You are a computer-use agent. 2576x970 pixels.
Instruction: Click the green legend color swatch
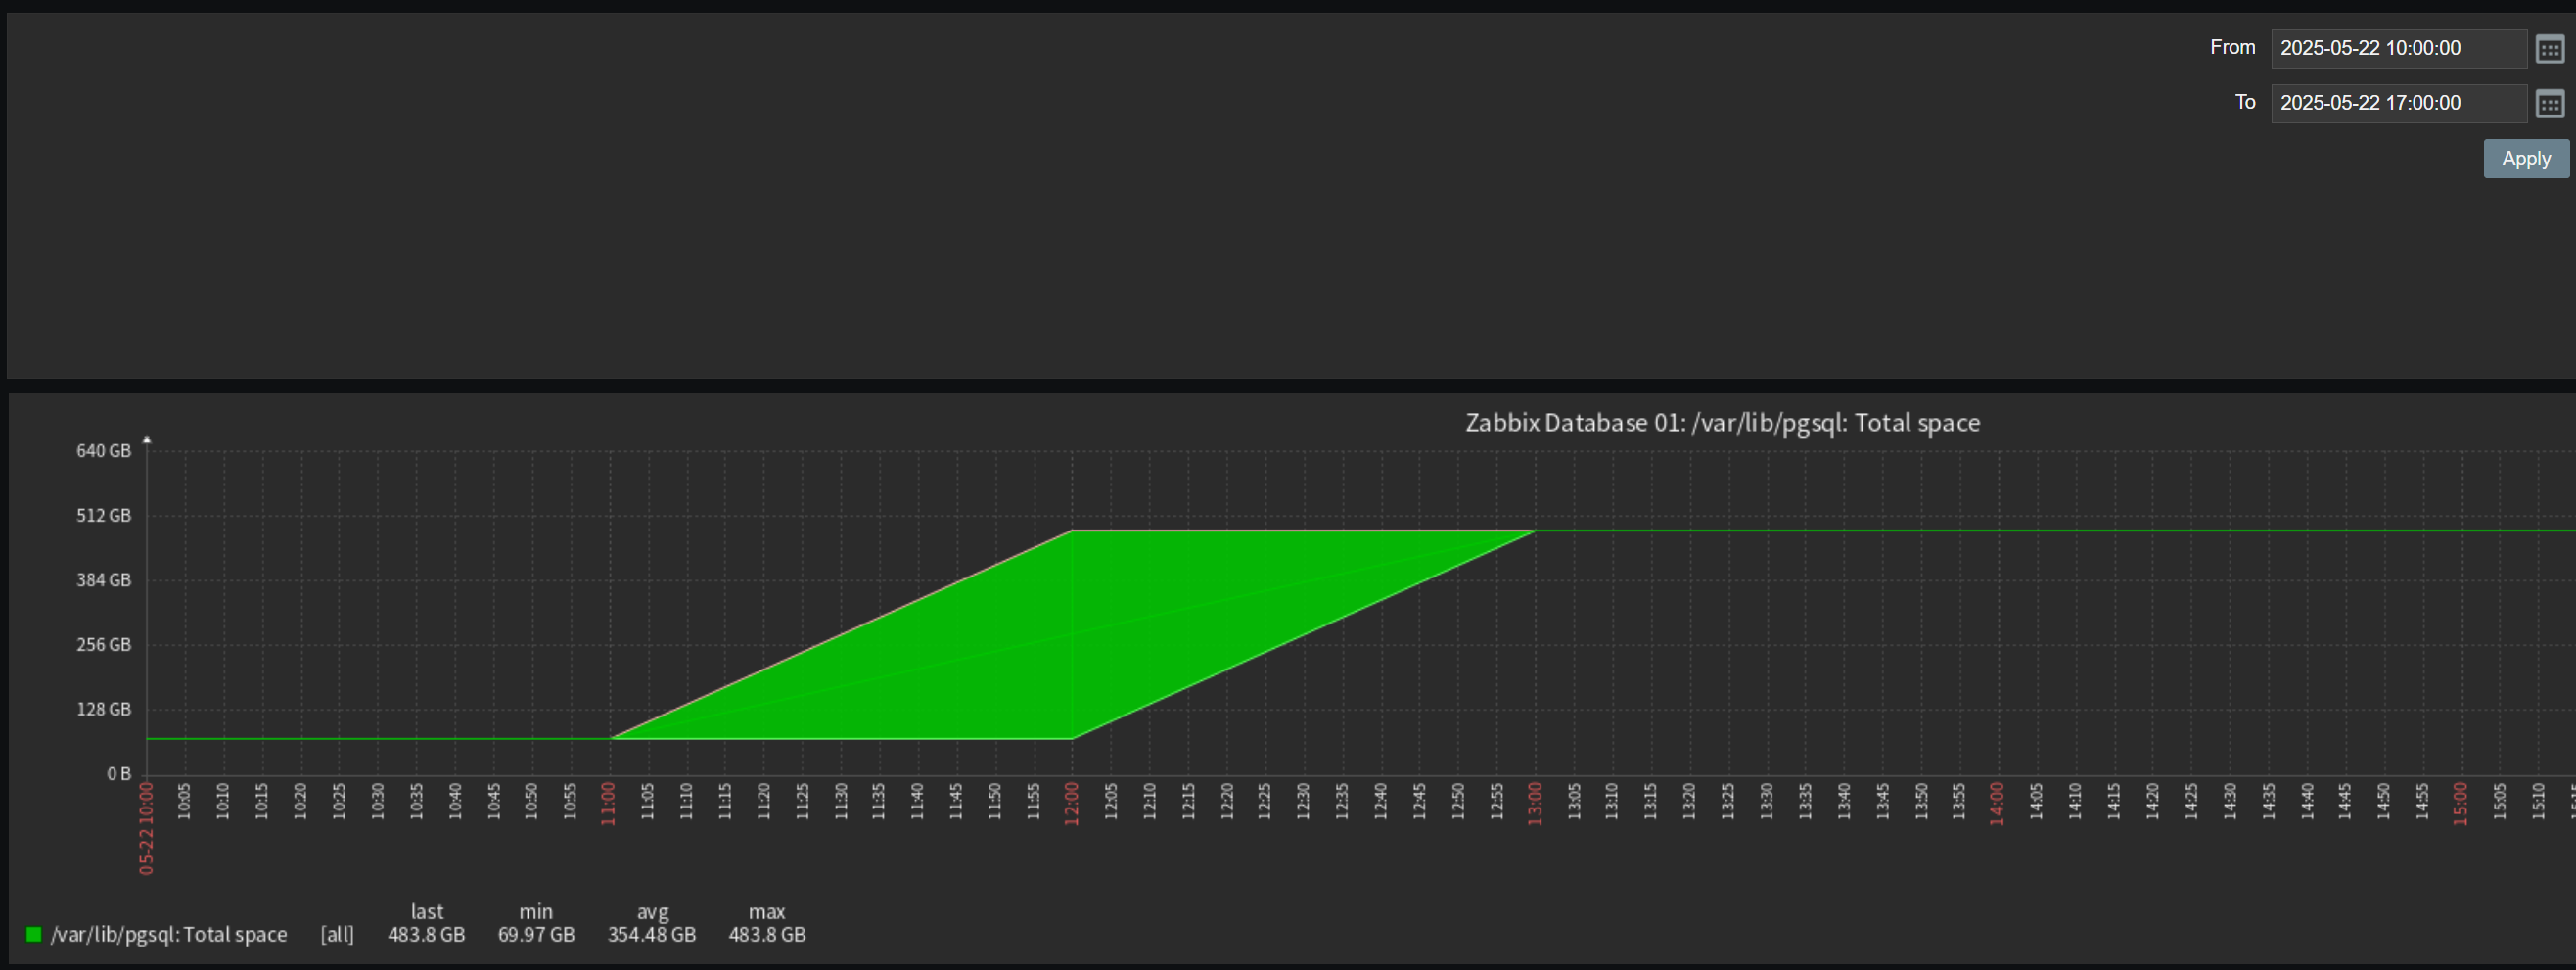34,934
